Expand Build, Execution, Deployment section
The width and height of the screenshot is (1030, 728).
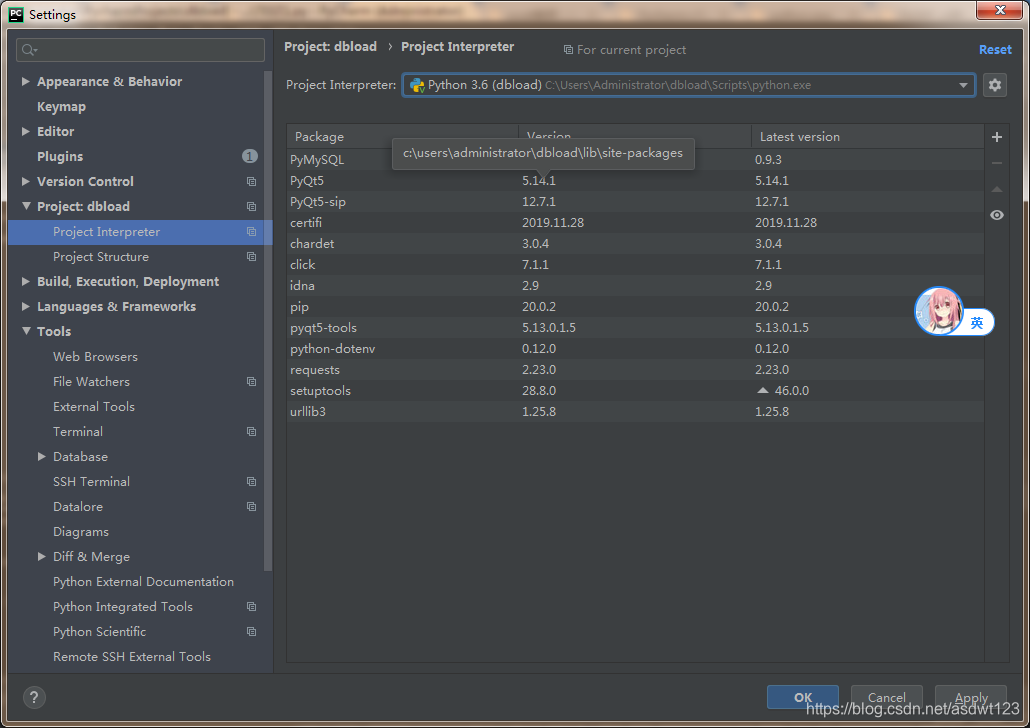coord(26,281)
